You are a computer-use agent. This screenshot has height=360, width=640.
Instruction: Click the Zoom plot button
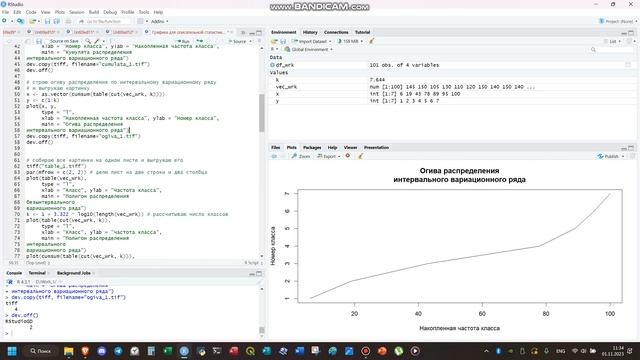pyautogui.click(x=301, y=156)
